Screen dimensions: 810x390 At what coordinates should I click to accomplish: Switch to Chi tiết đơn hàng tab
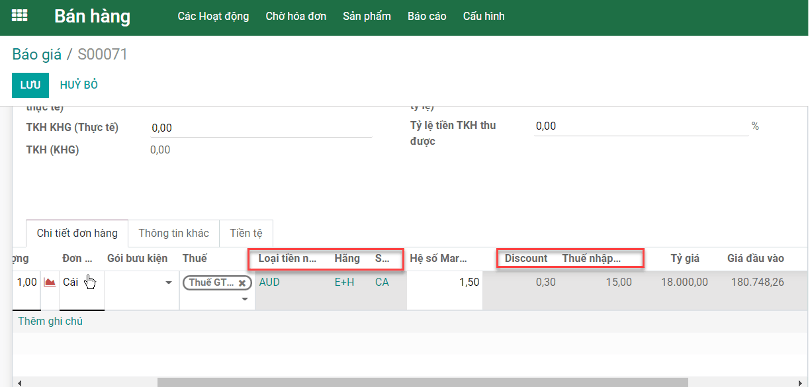[x=77, y=233]
